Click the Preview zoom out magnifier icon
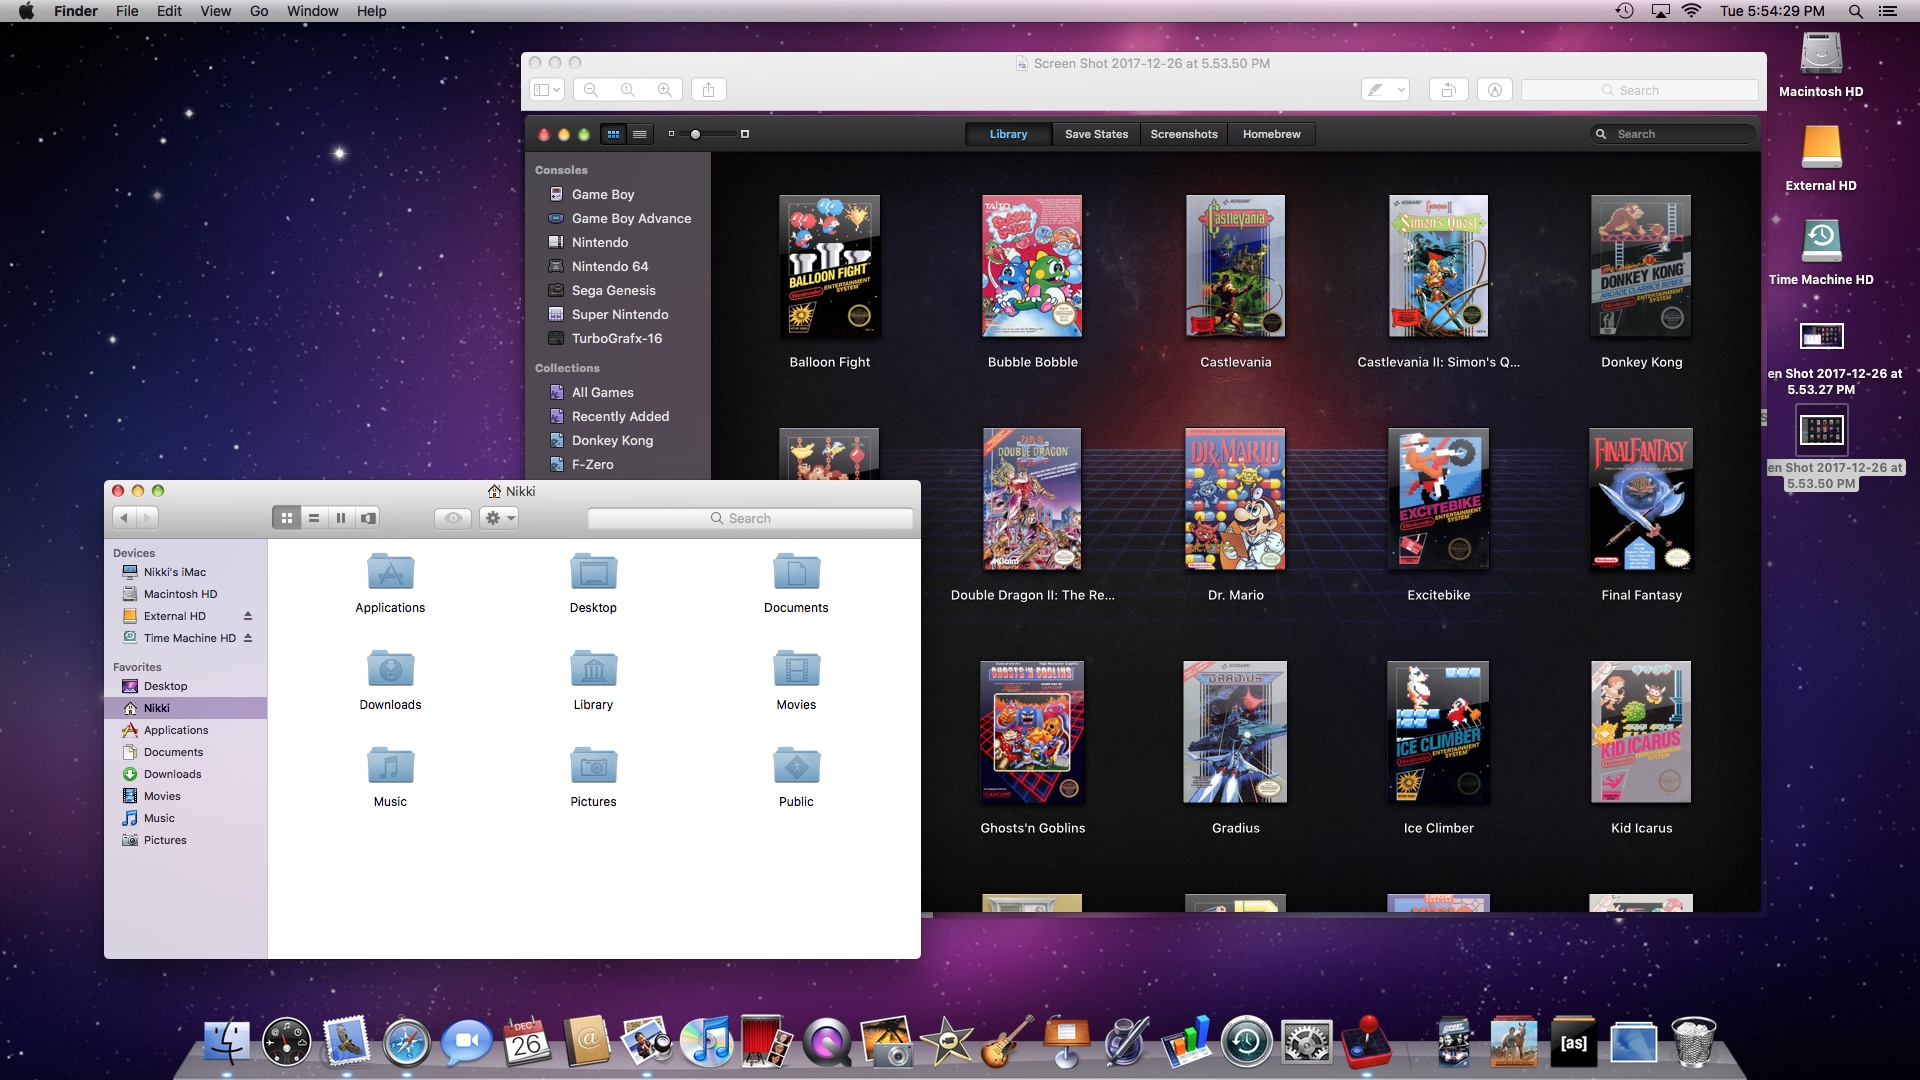 pos(591,90)
